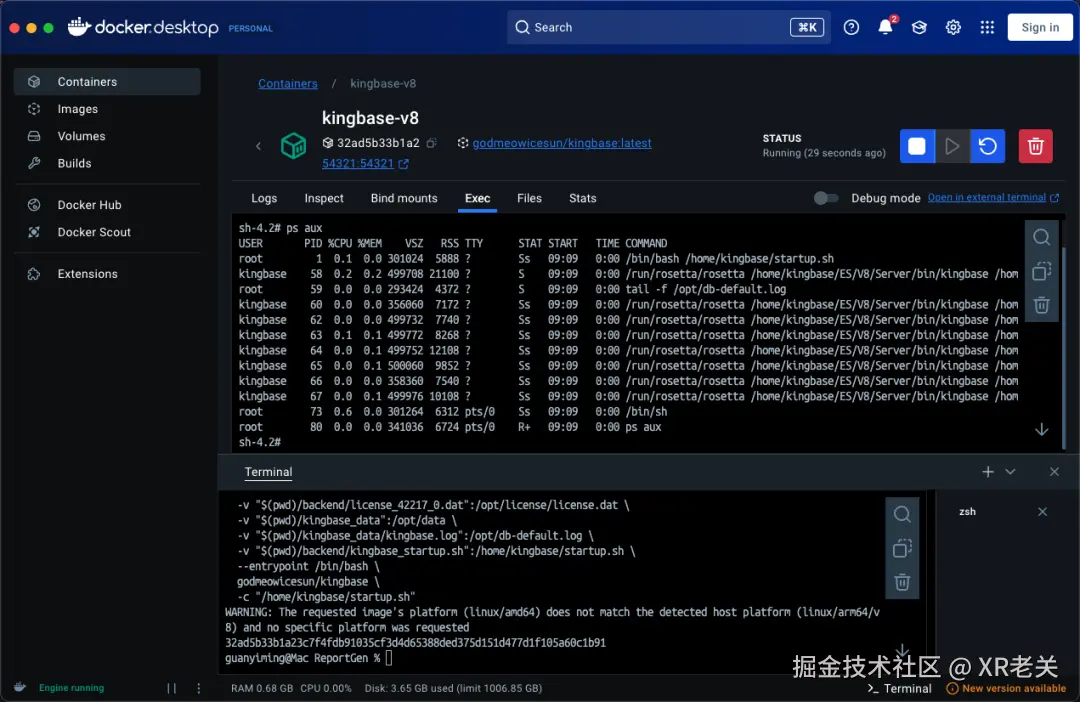This screenshot has height=702, width=1080.
Task: Expand the terminal options chevron dropdown
Action: (x=1010, y=472)
